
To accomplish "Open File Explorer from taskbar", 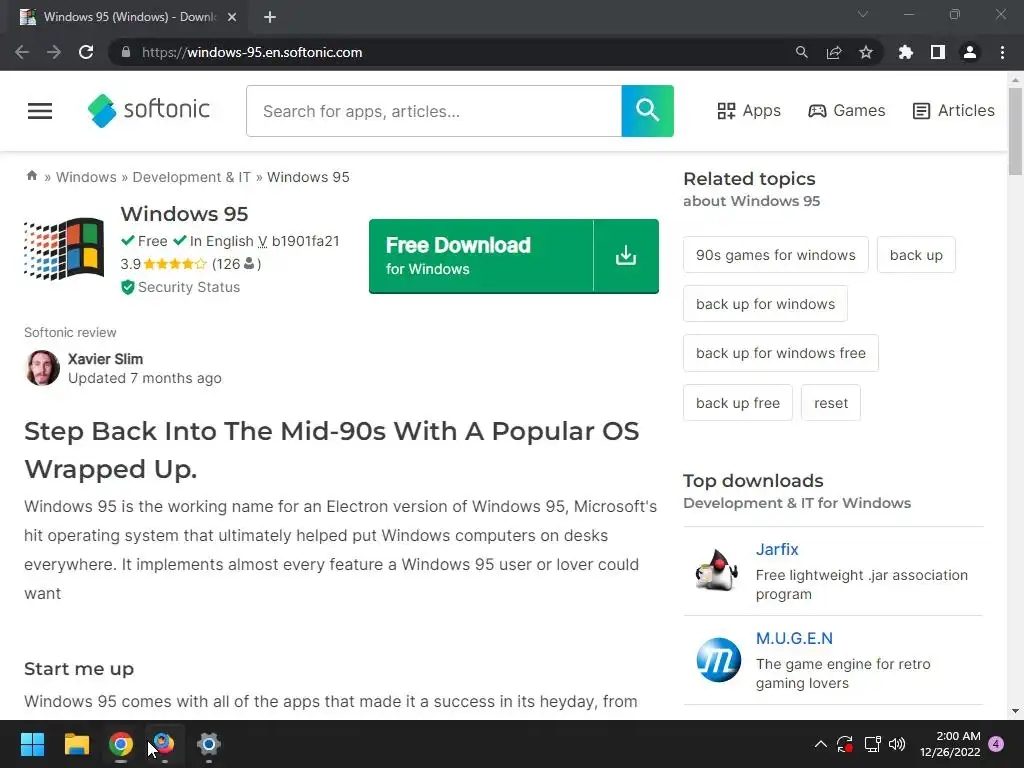I will (x=76, y=744).
